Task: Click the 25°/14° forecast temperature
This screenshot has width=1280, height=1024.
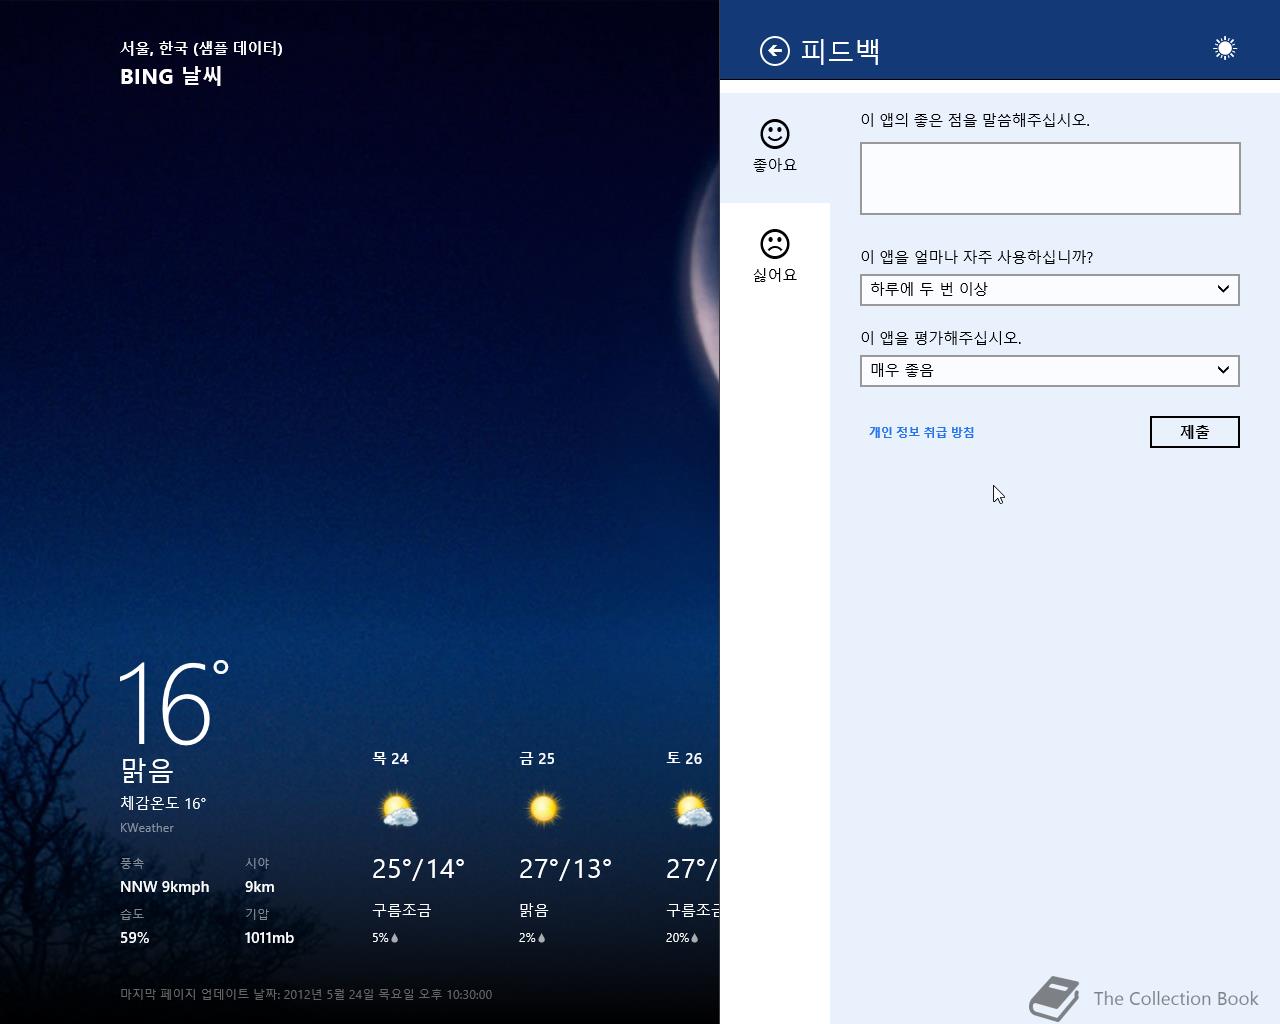Action: point(418,868)
